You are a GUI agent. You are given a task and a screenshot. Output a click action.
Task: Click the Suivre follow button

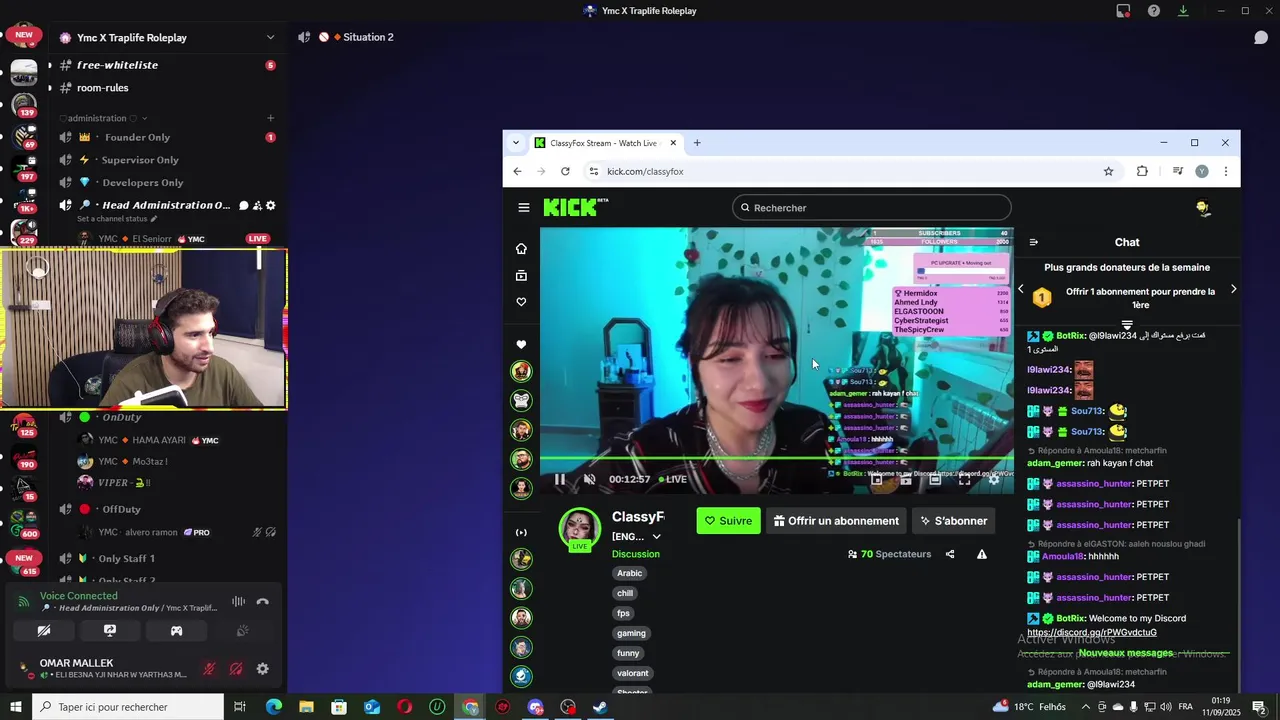[x=728, y=521]
